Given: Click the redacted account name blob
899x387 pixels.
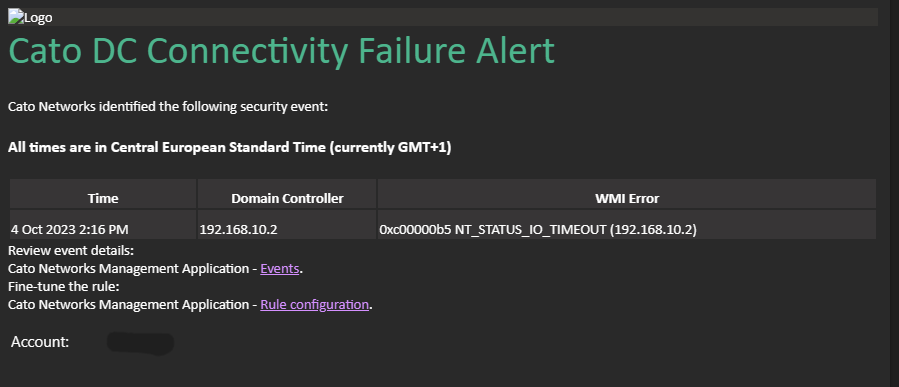Looking at the screenshot, I should click(140, 343).
